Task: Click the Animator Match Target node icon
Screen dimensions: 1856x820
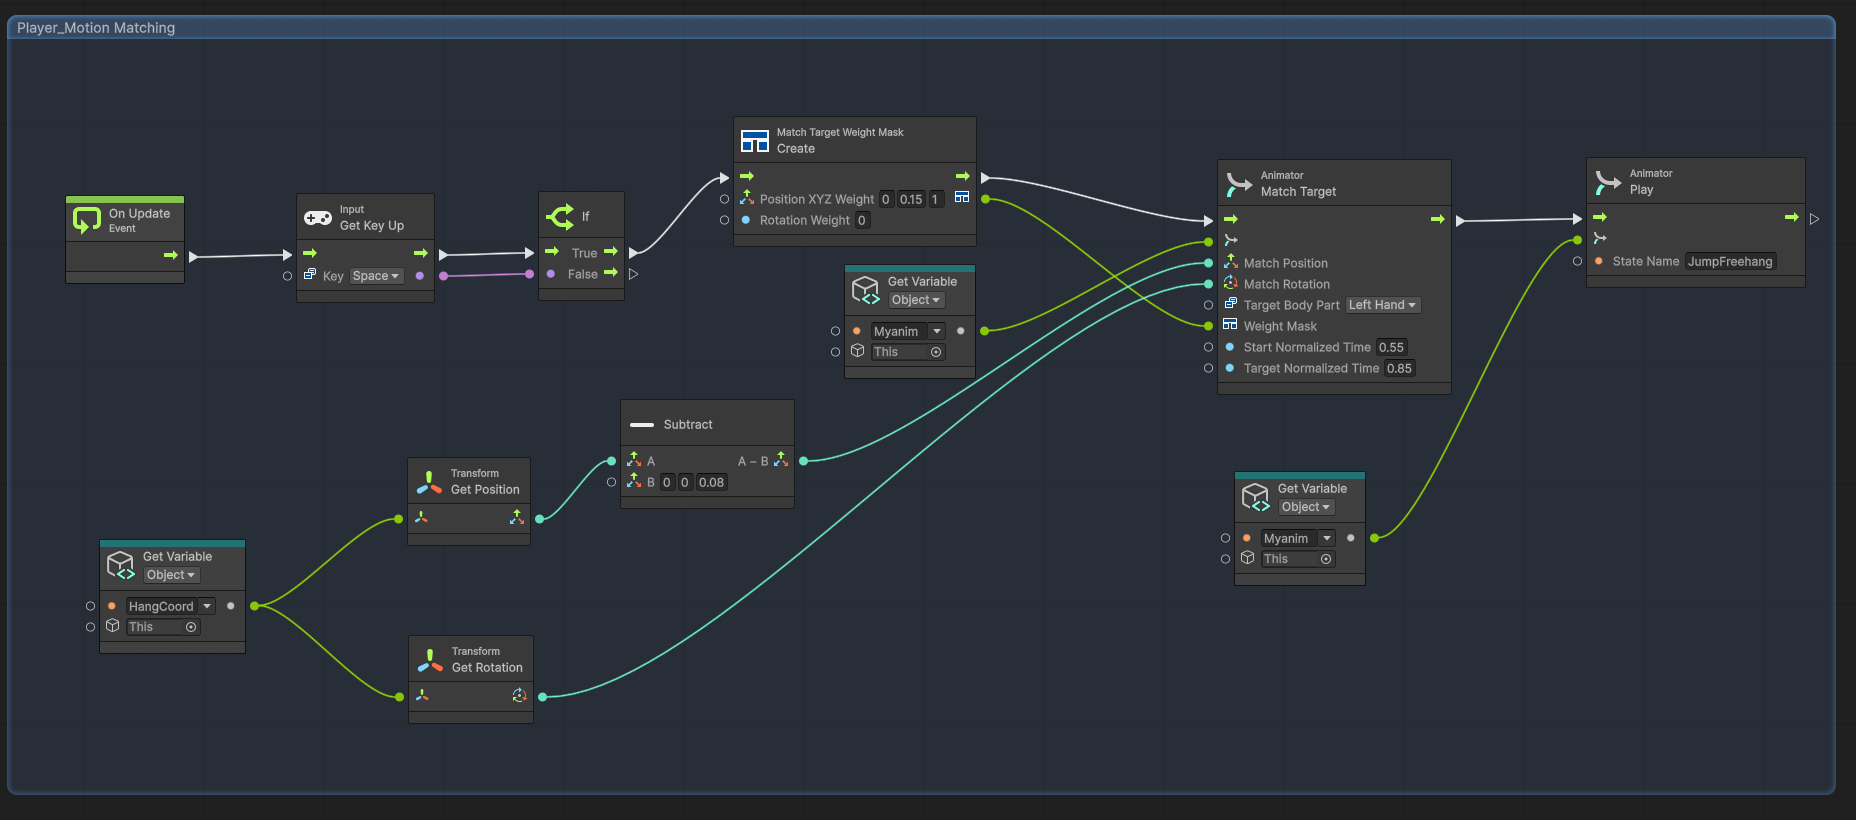Action: tap(1239, 184)
